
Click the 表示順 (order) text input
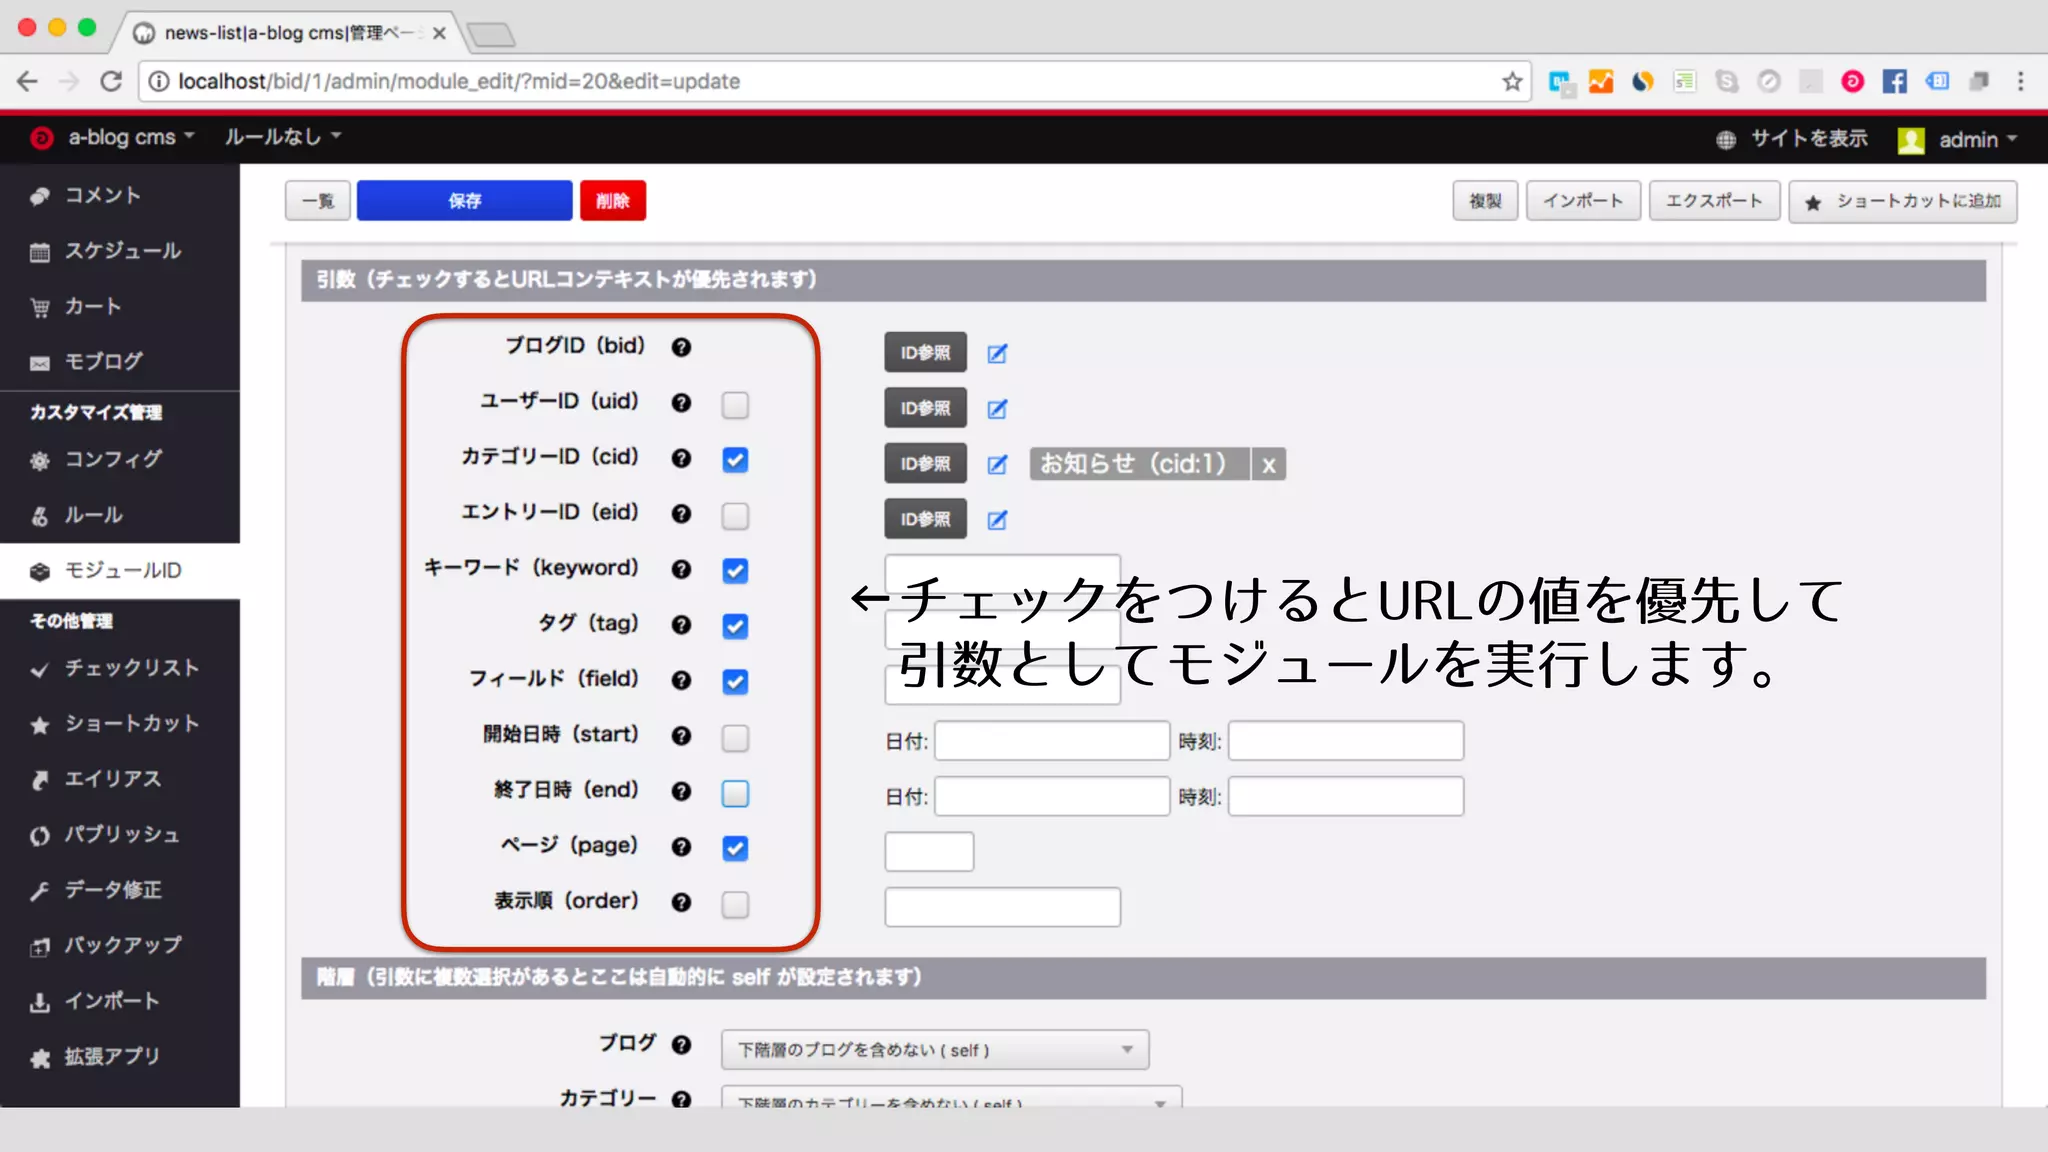click(1002, 908)
